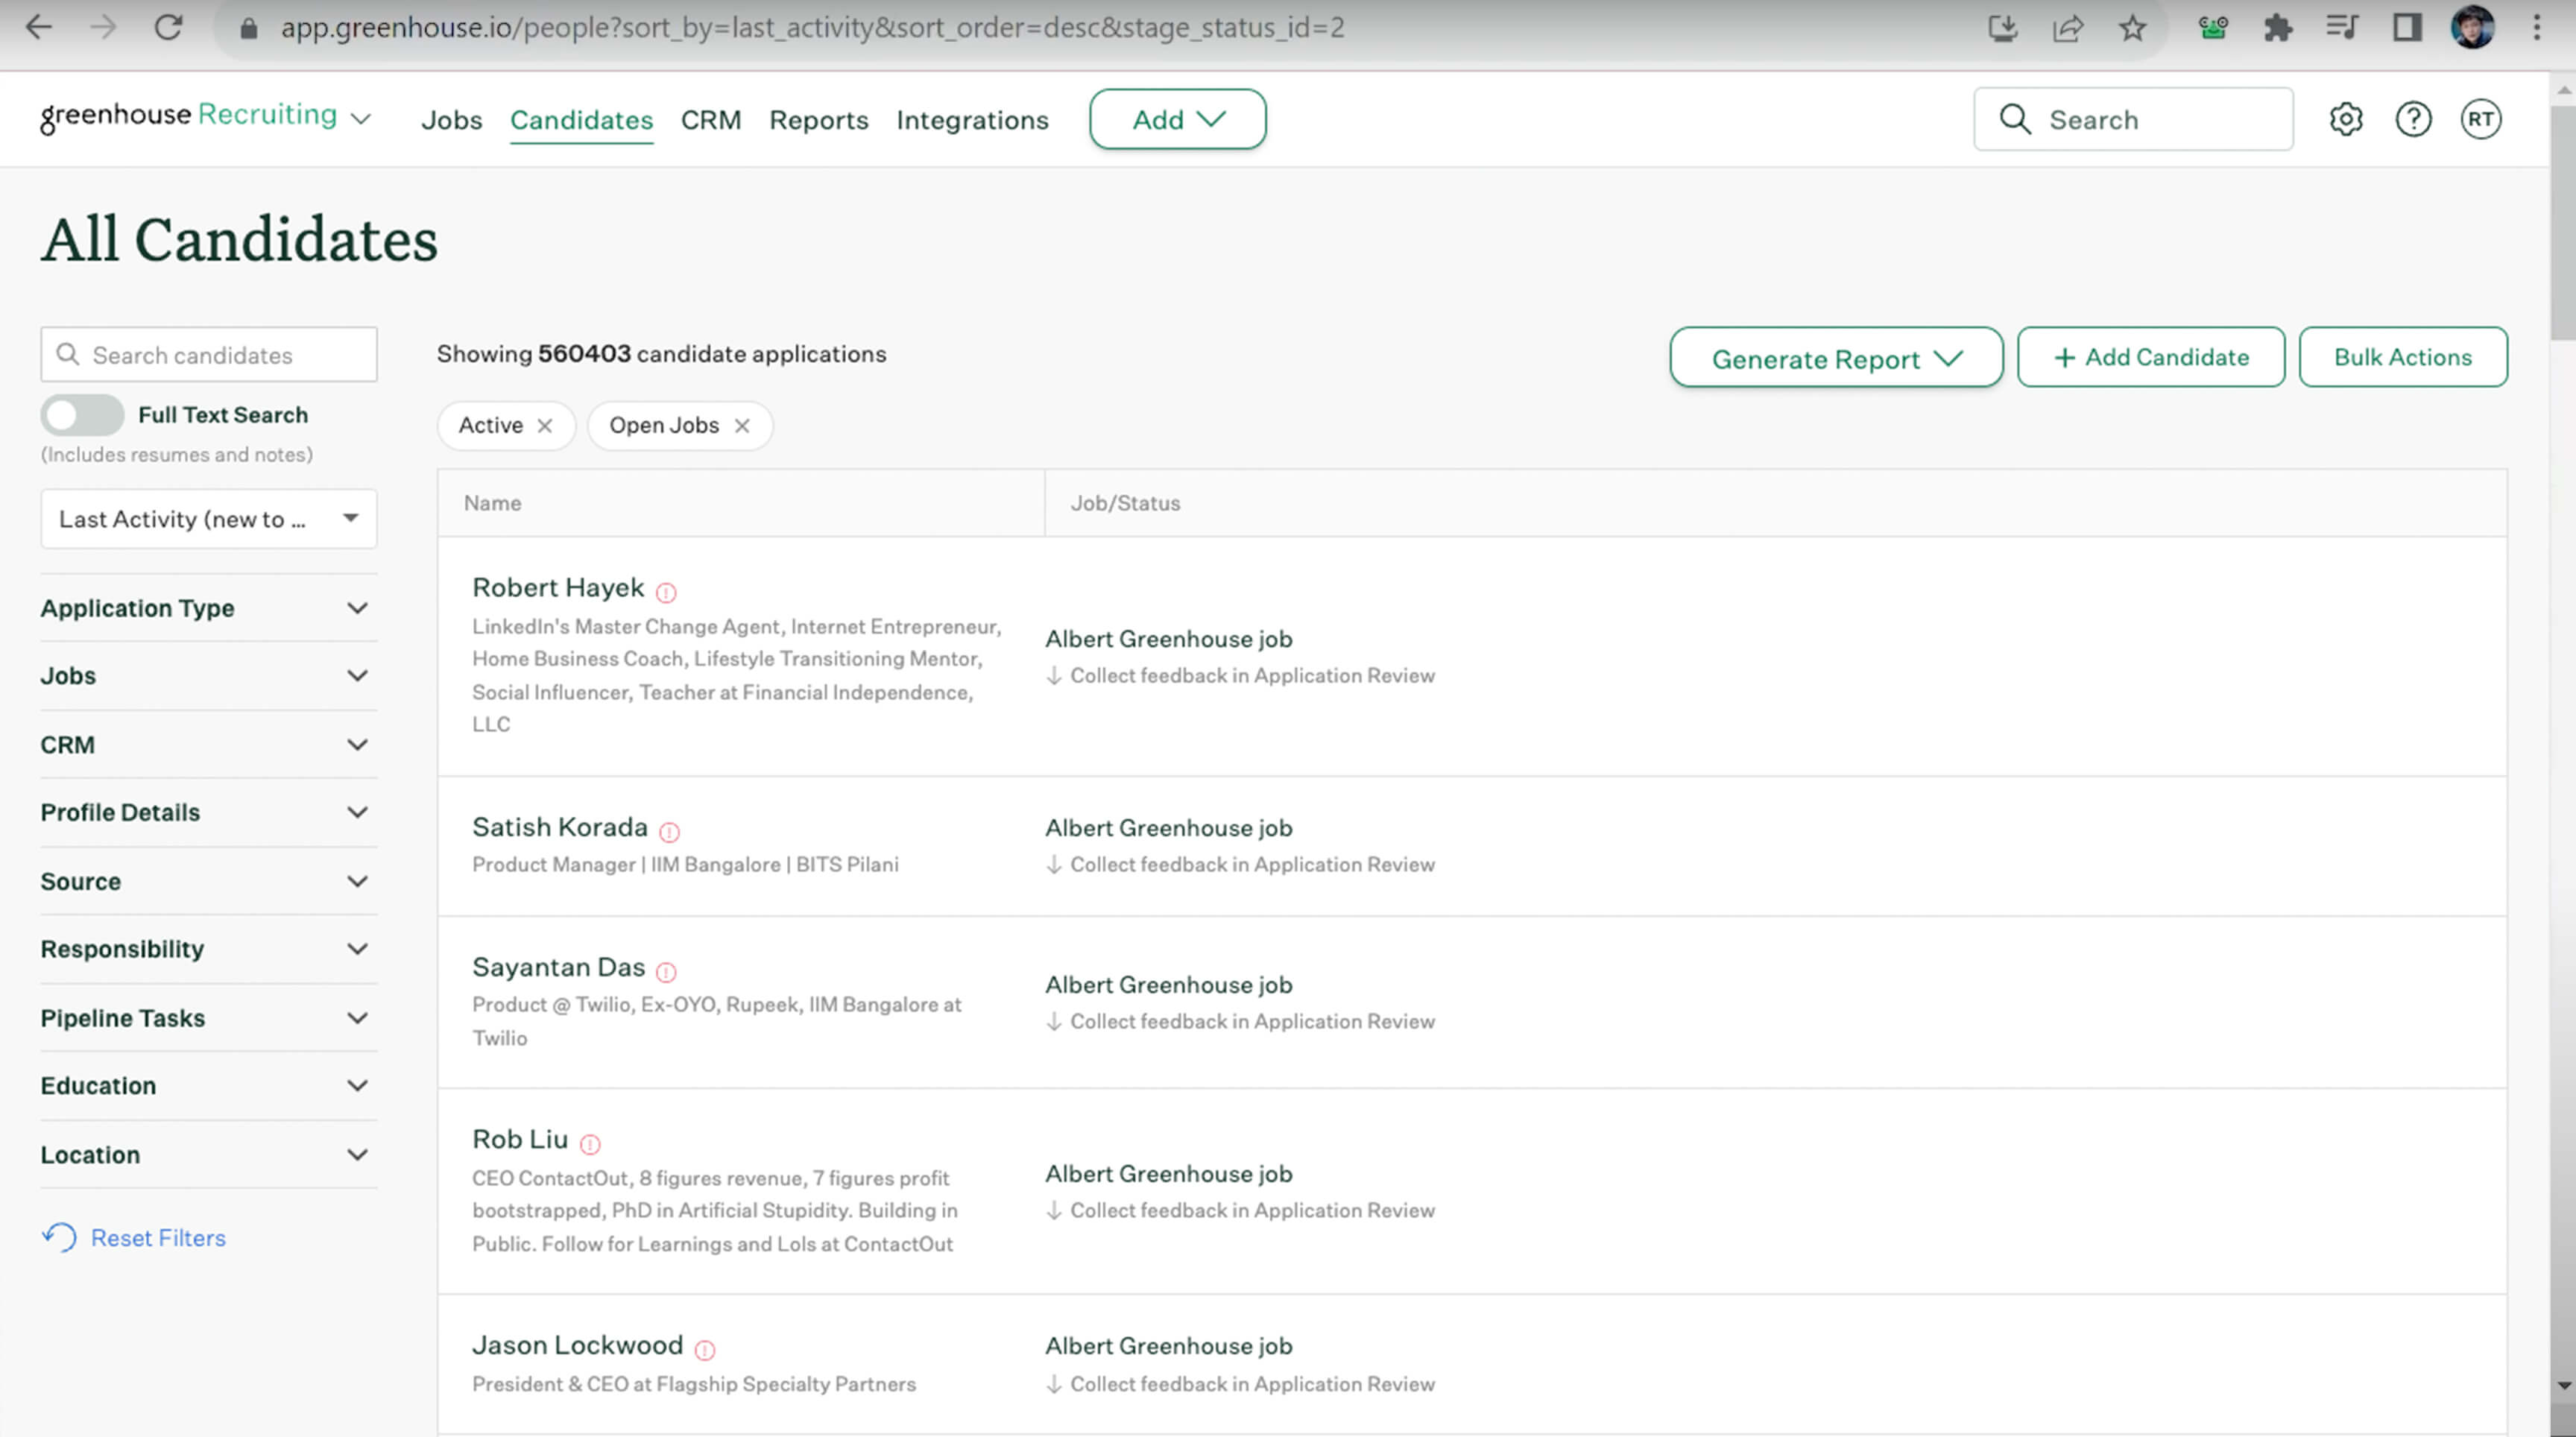
Task: Enable the Full Text Search toggle
Action: click(82, 415)
